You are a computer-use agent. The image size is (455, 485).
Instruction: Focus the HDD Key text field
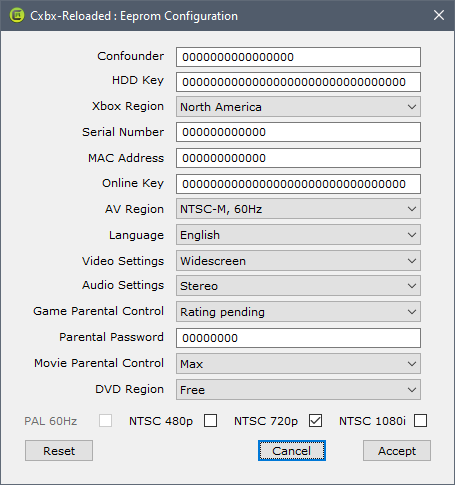click(298, 82)
